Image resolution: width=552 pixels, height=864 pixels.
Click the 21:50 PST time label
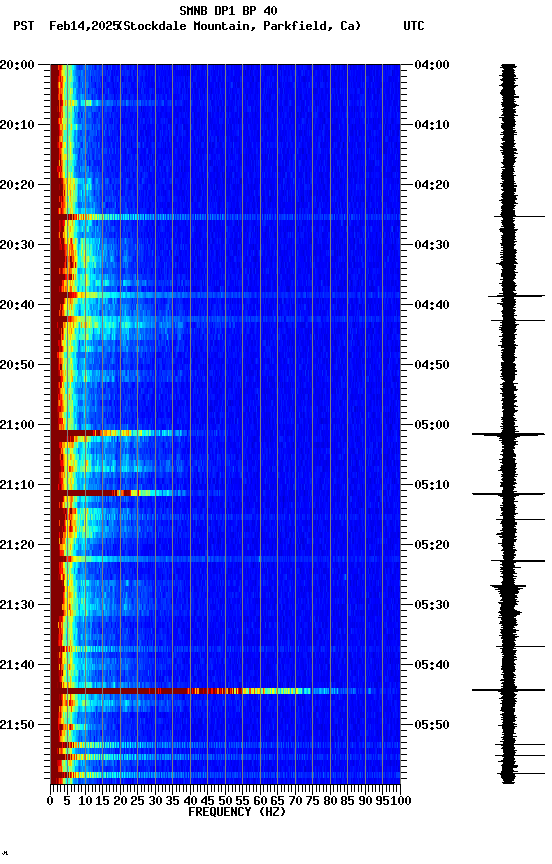click(x=17, y=726)
